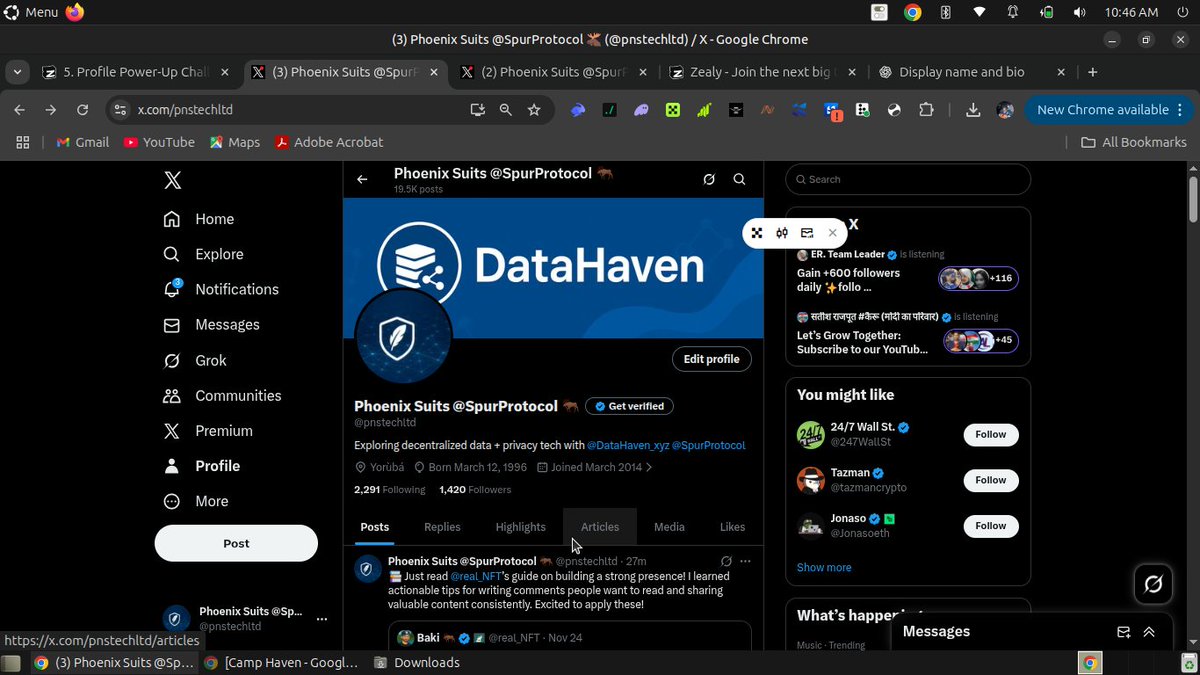Screen dimensions: 1200x675
Task: Open the 'Gain +600 followers daily' space
Action: coord(907,271)
